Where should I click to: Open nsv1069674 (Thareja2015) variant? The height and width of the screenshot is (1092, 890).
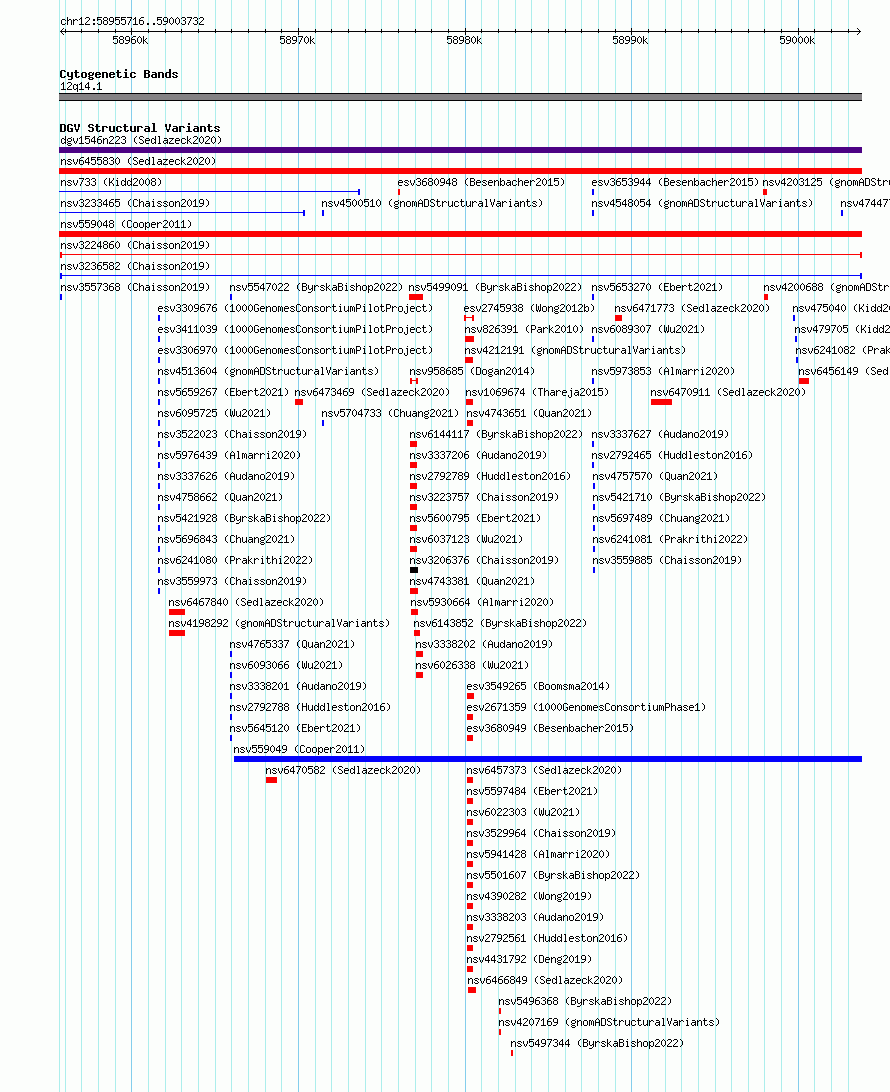[x=537, y=392]
